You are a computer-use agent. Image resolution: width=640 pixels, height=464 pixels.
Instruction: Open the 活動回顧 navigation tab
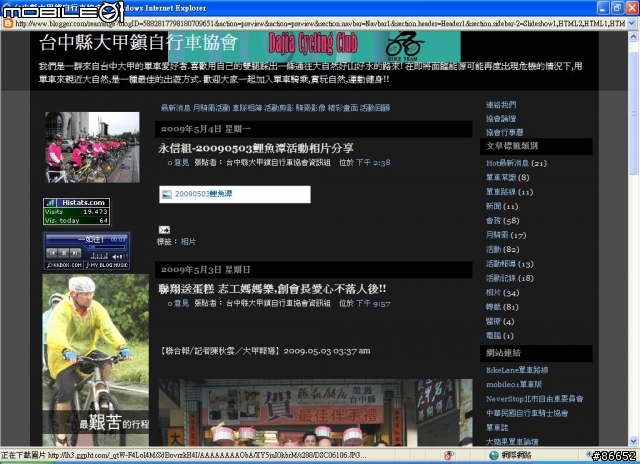tap(375, 108)
